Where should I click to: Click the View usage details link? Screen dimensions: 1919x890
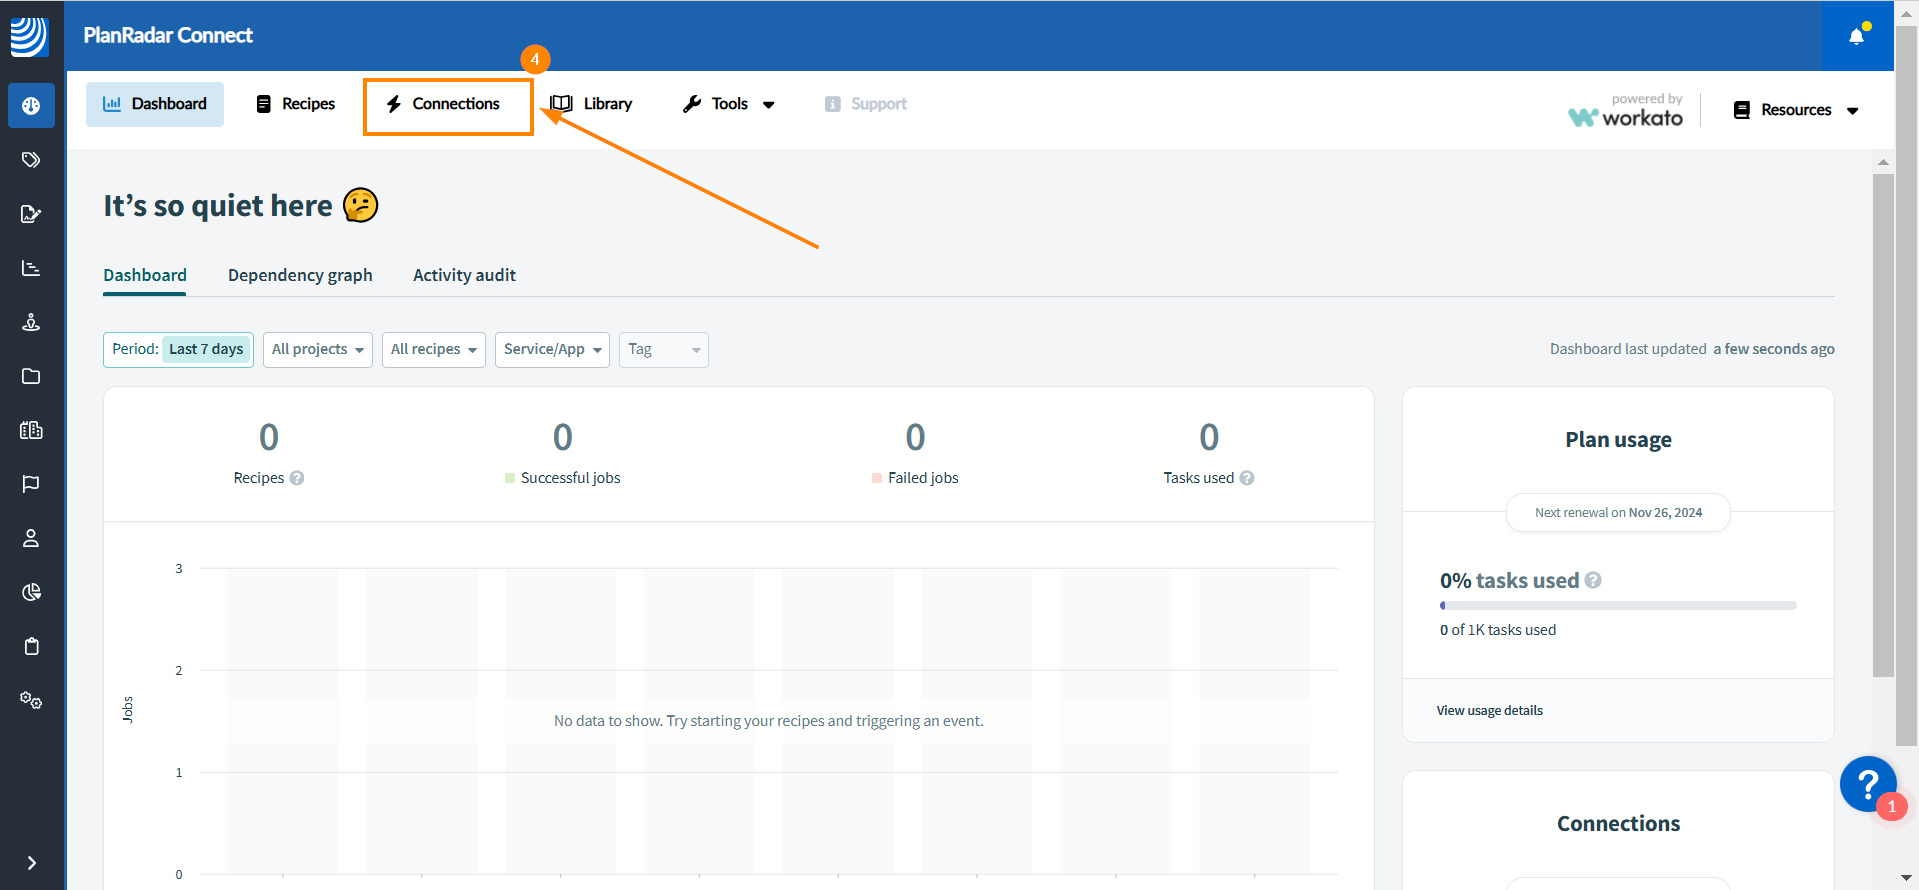(1489, 711)
